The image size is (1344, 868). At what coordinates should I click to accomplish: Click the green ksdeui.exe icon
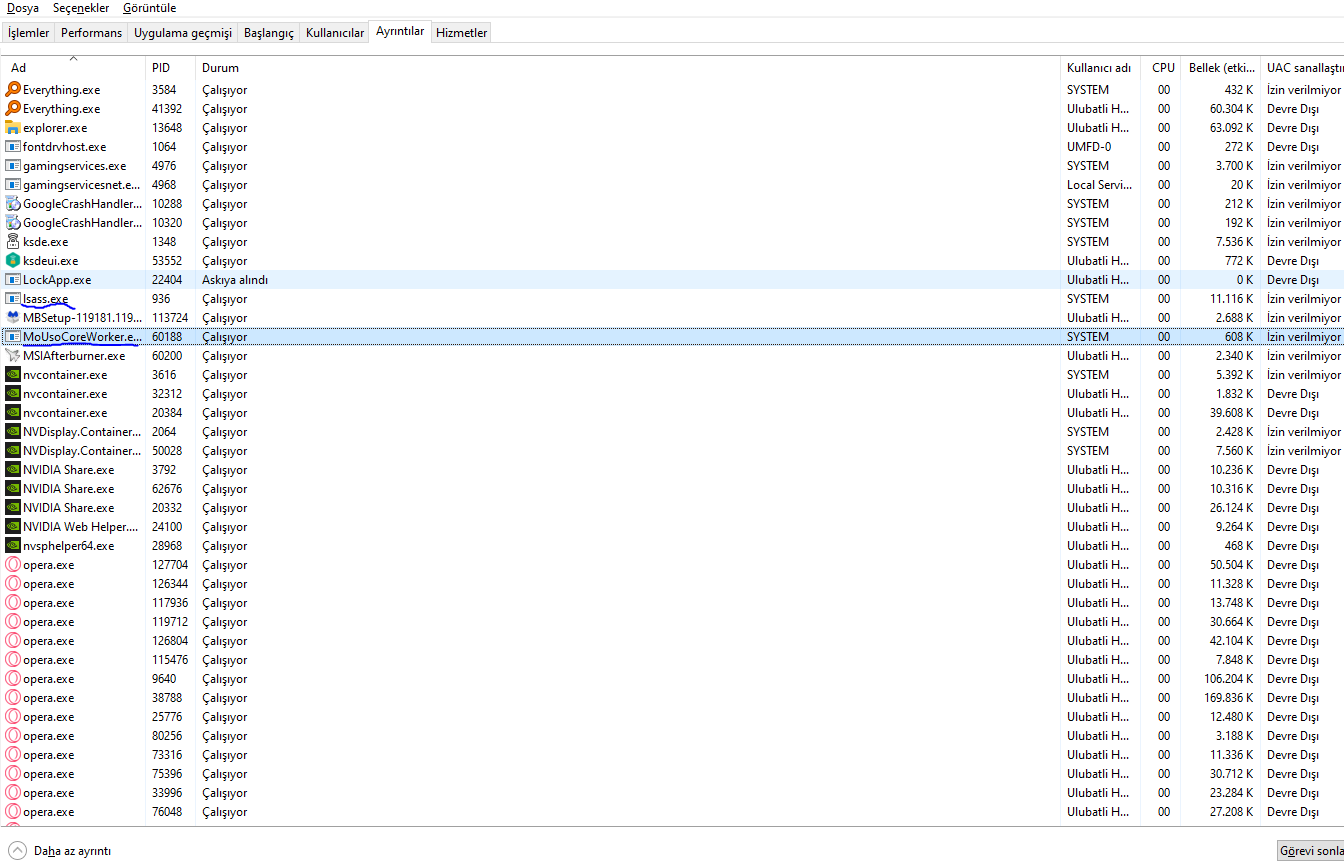coord(13,260)
